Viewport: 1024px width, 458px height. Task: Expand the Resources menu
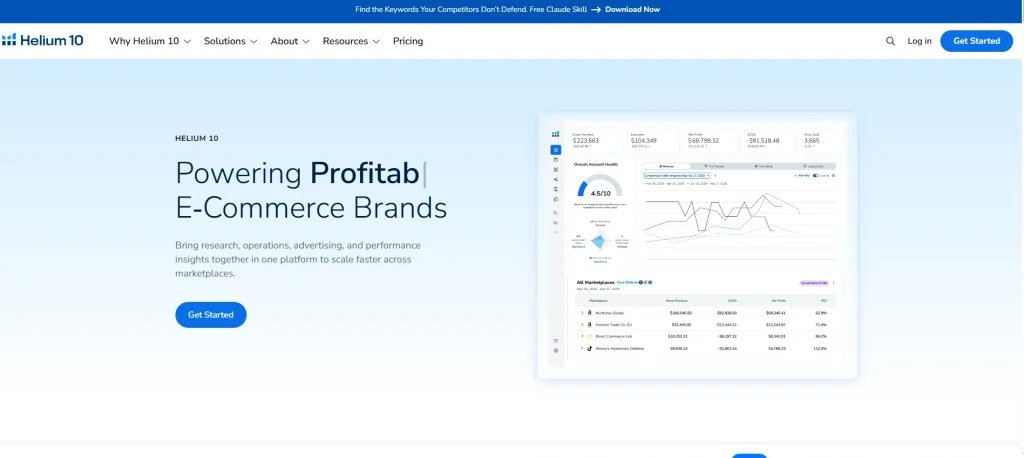pyautogui.click(x=351, y=41)
